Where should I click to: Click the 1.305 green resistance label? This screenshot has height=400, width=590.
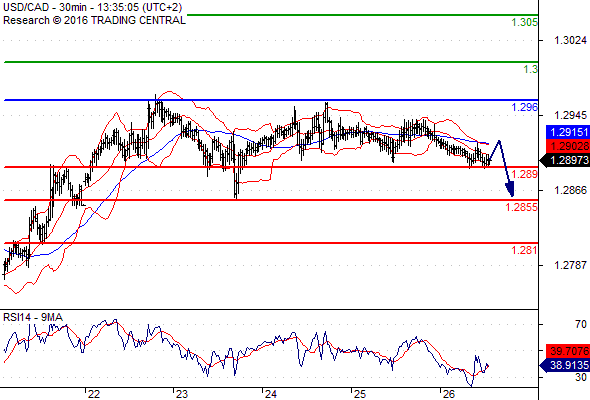525,23
